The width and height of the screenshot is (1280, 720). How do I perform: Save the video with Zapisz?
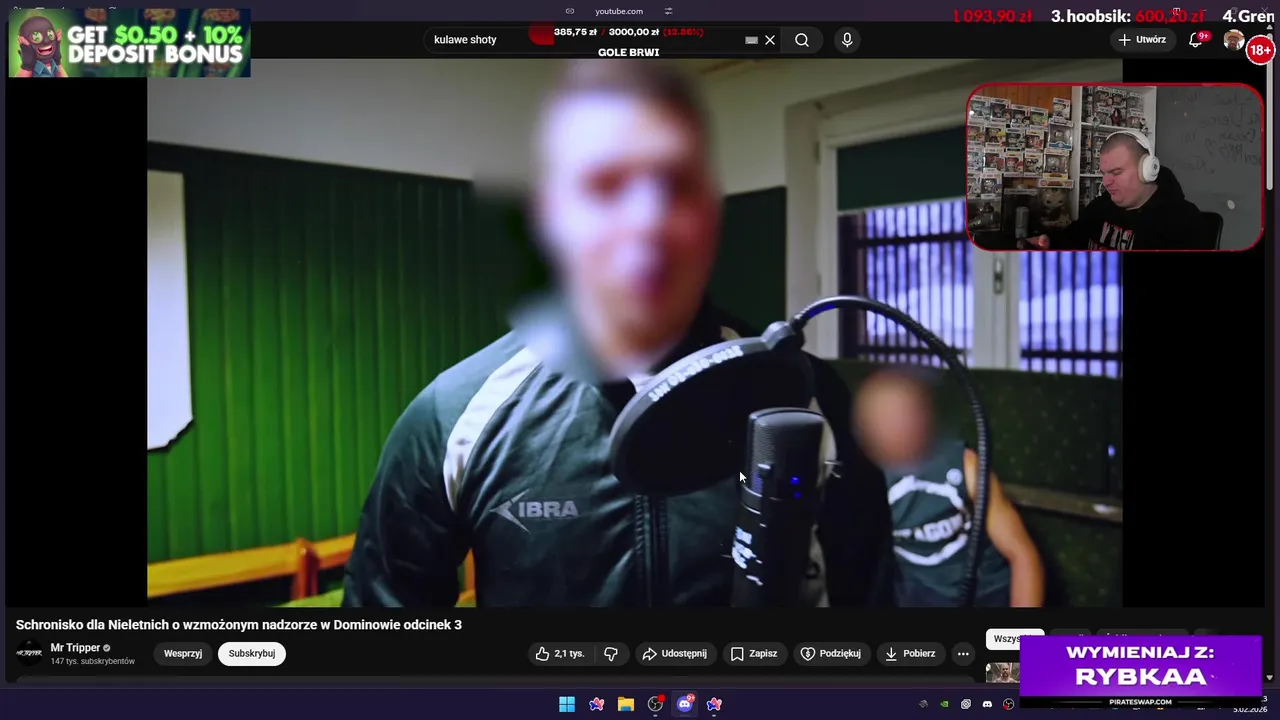coord(753,654)
